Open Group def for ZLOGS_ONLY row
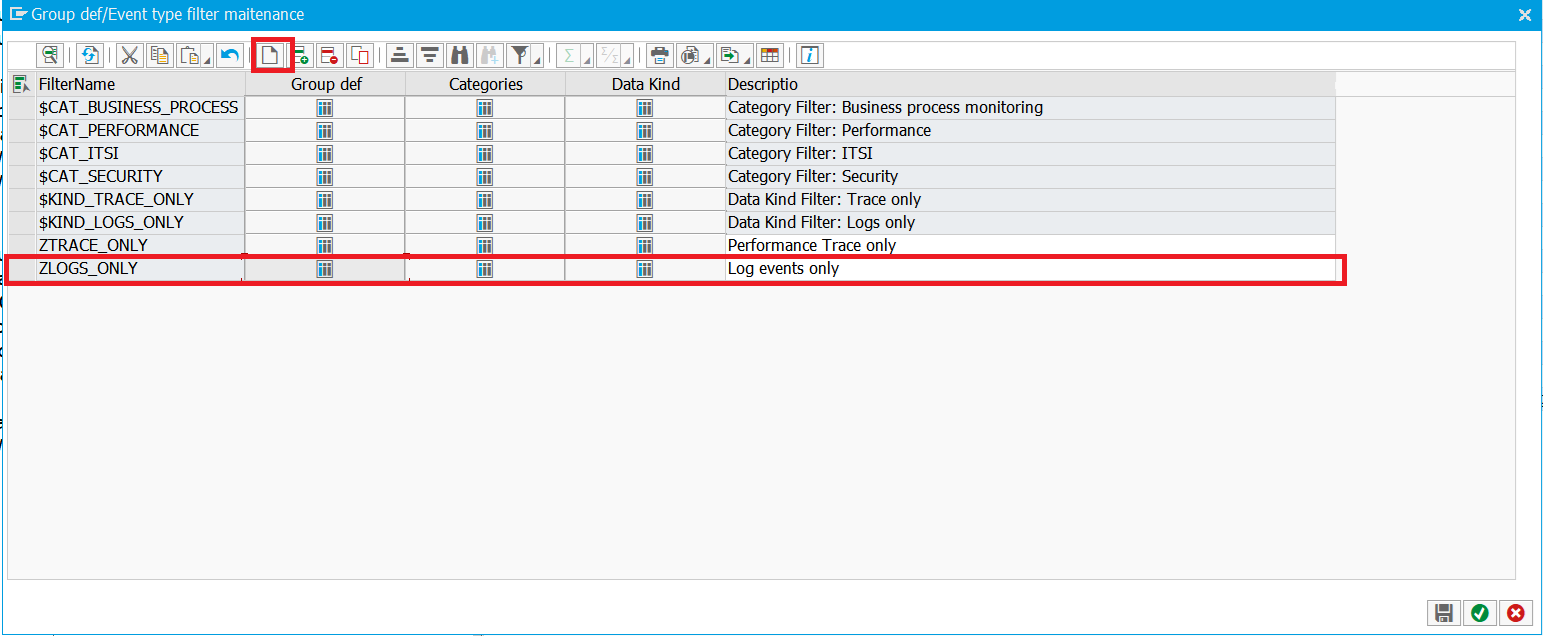Image resolution: width=1543 pixels, height=636 pixels. click(325, 269)
